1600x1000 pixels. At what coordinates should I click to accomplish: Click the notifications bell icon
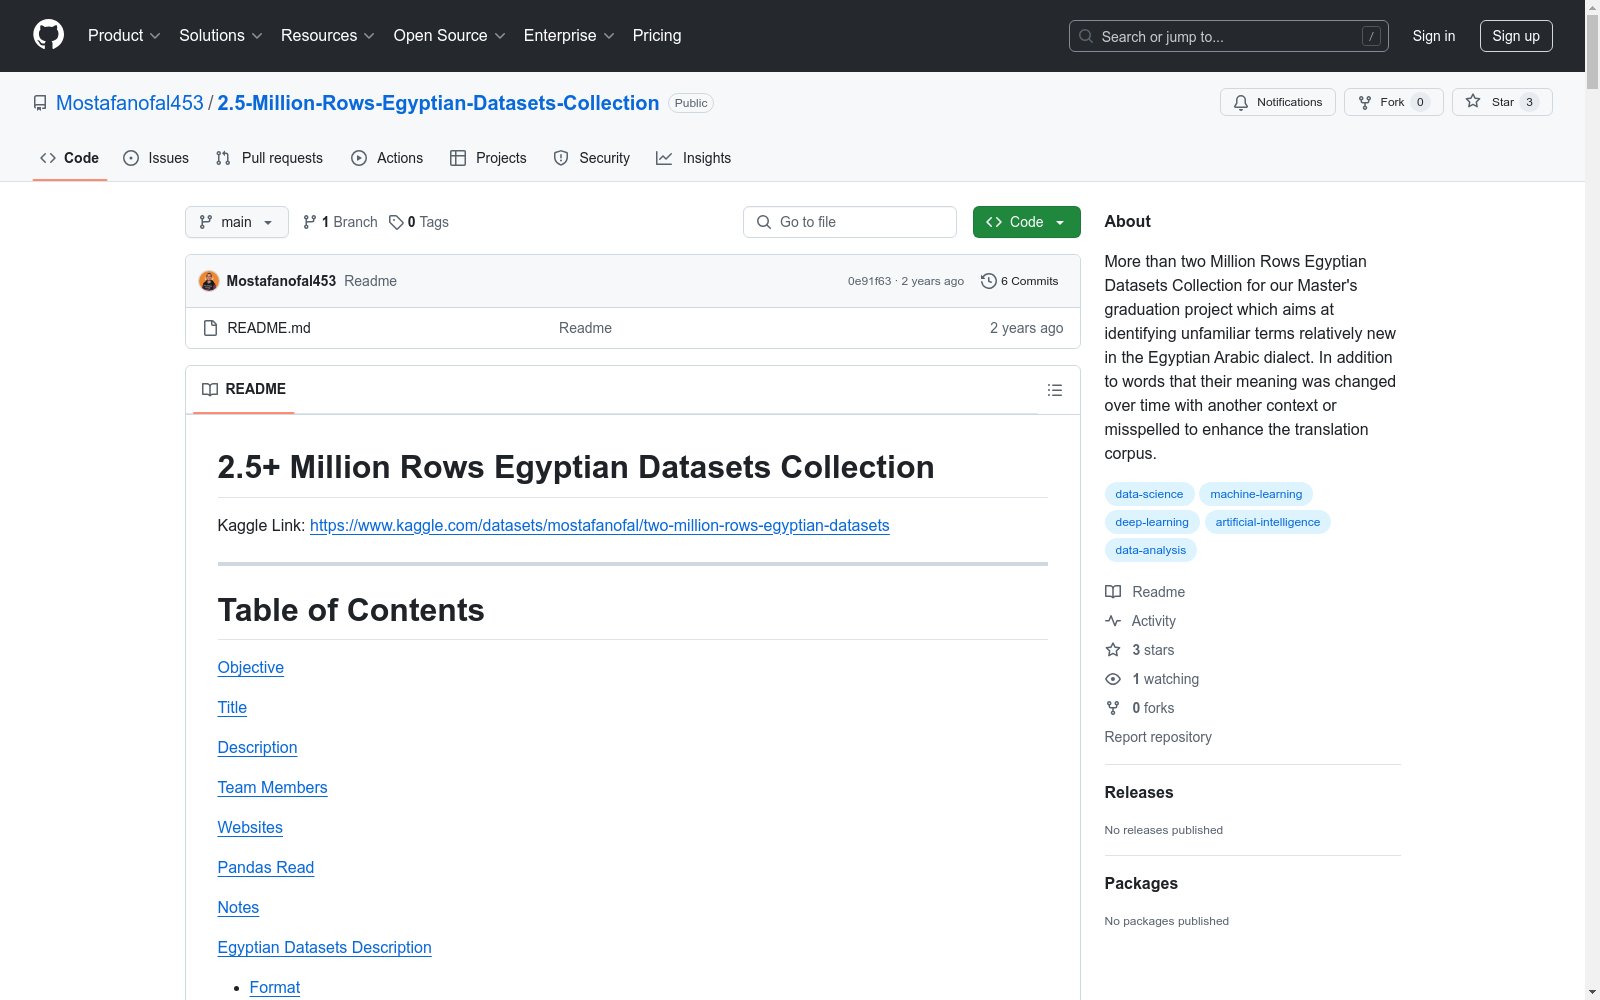point(1241,102)
